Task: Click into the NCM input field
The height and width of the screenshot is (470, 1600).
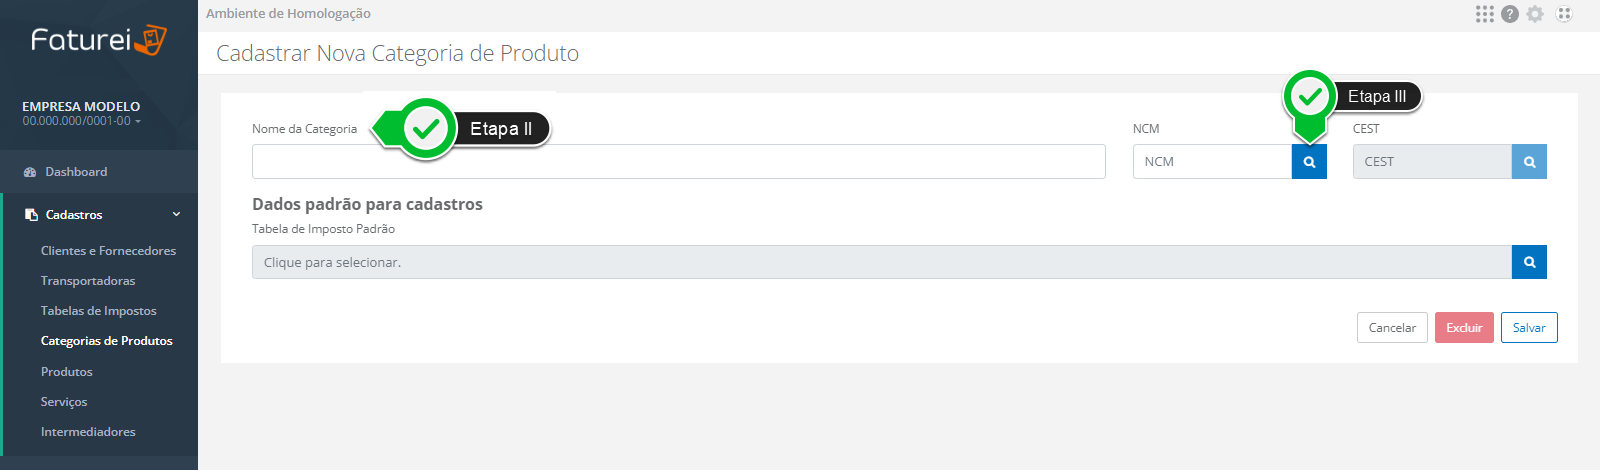Action: coord(1212,162)
